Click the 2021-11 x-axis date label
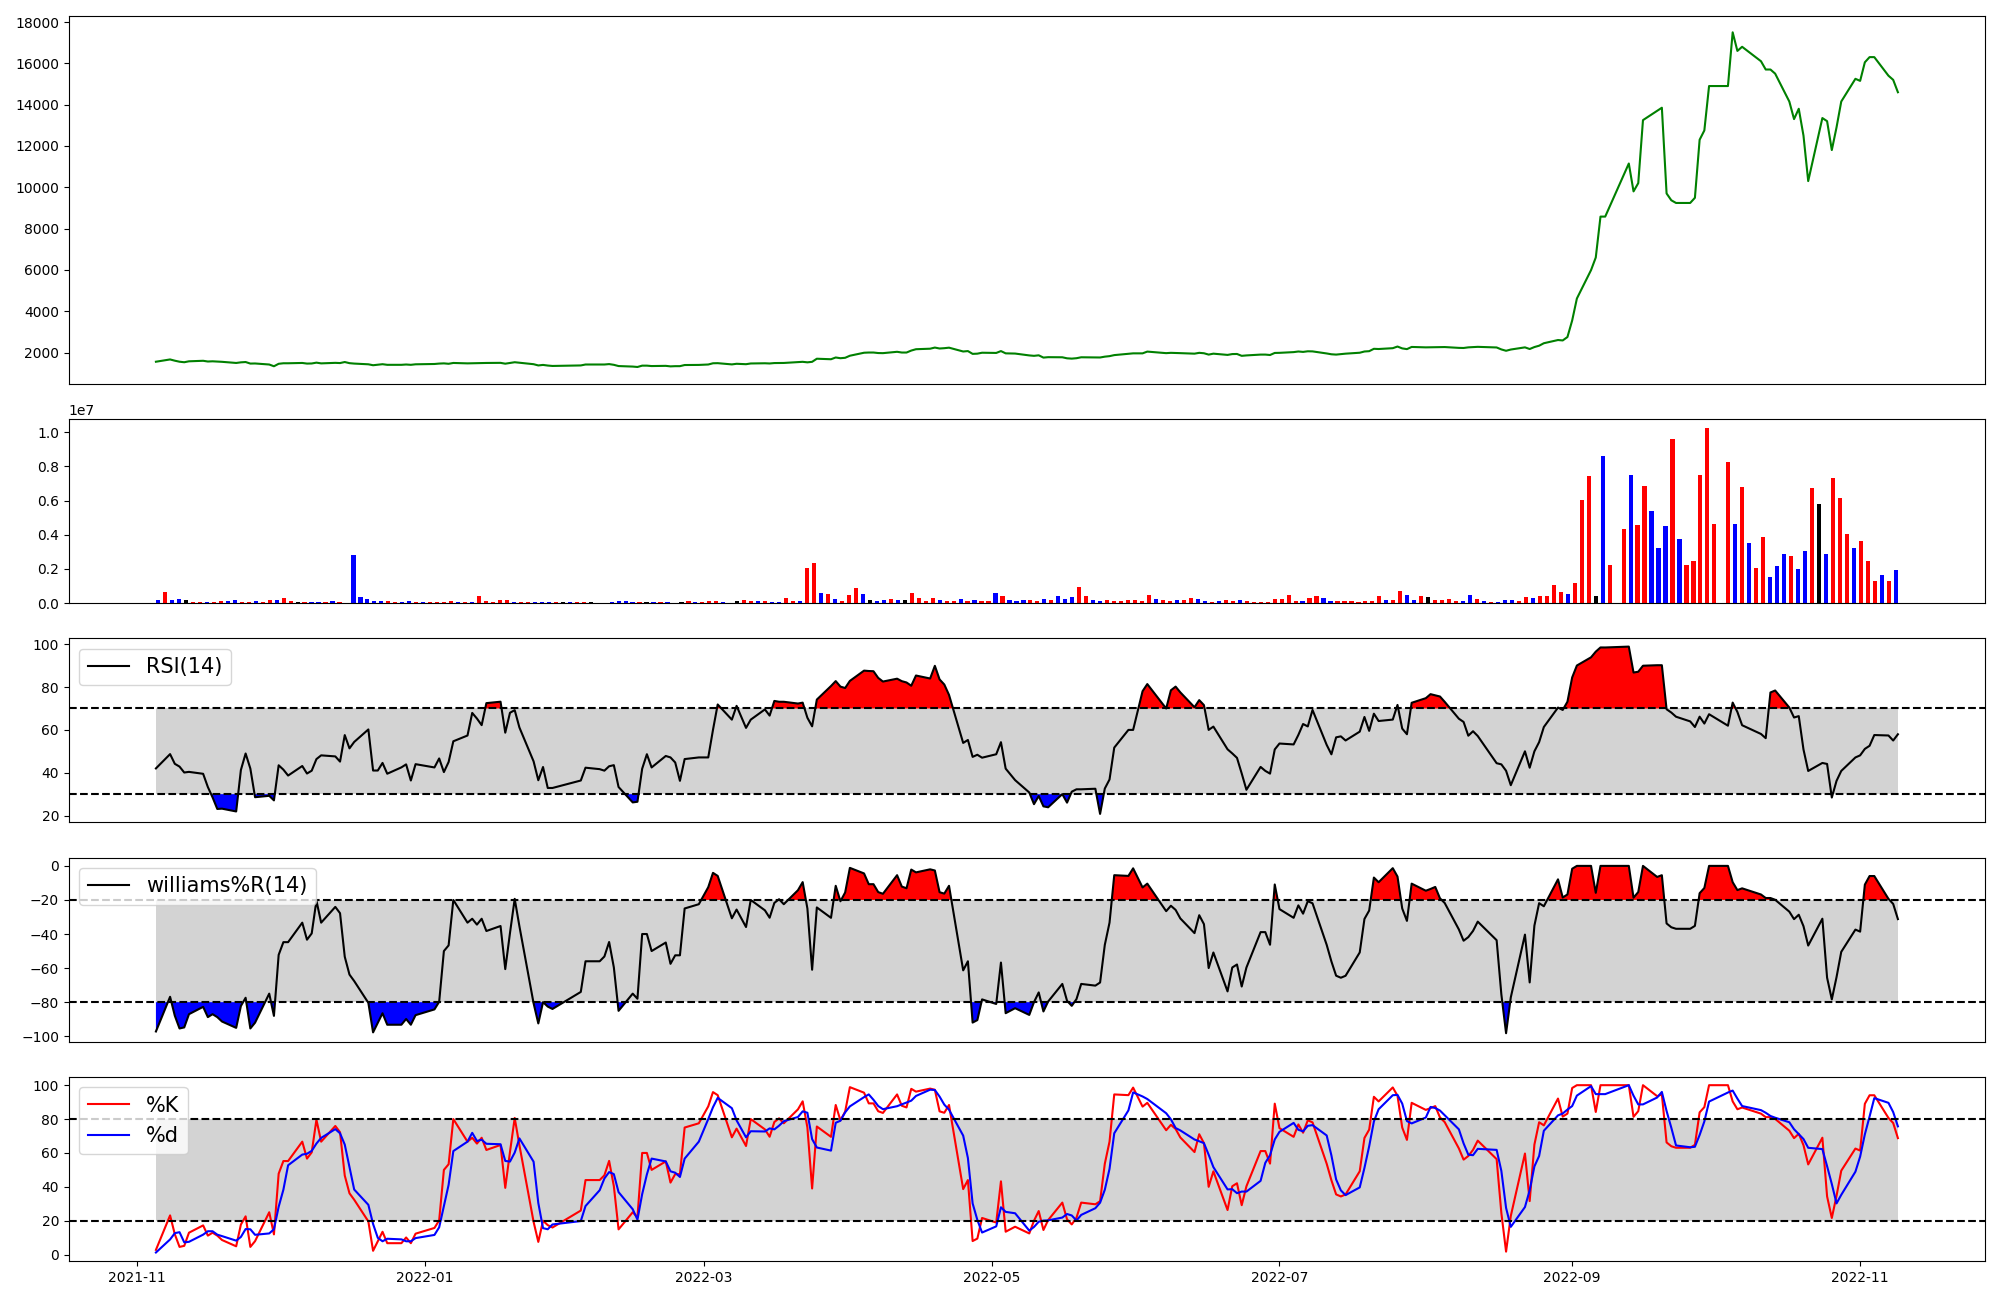Screen dimensions: 2000x1300 point(137,1277)
